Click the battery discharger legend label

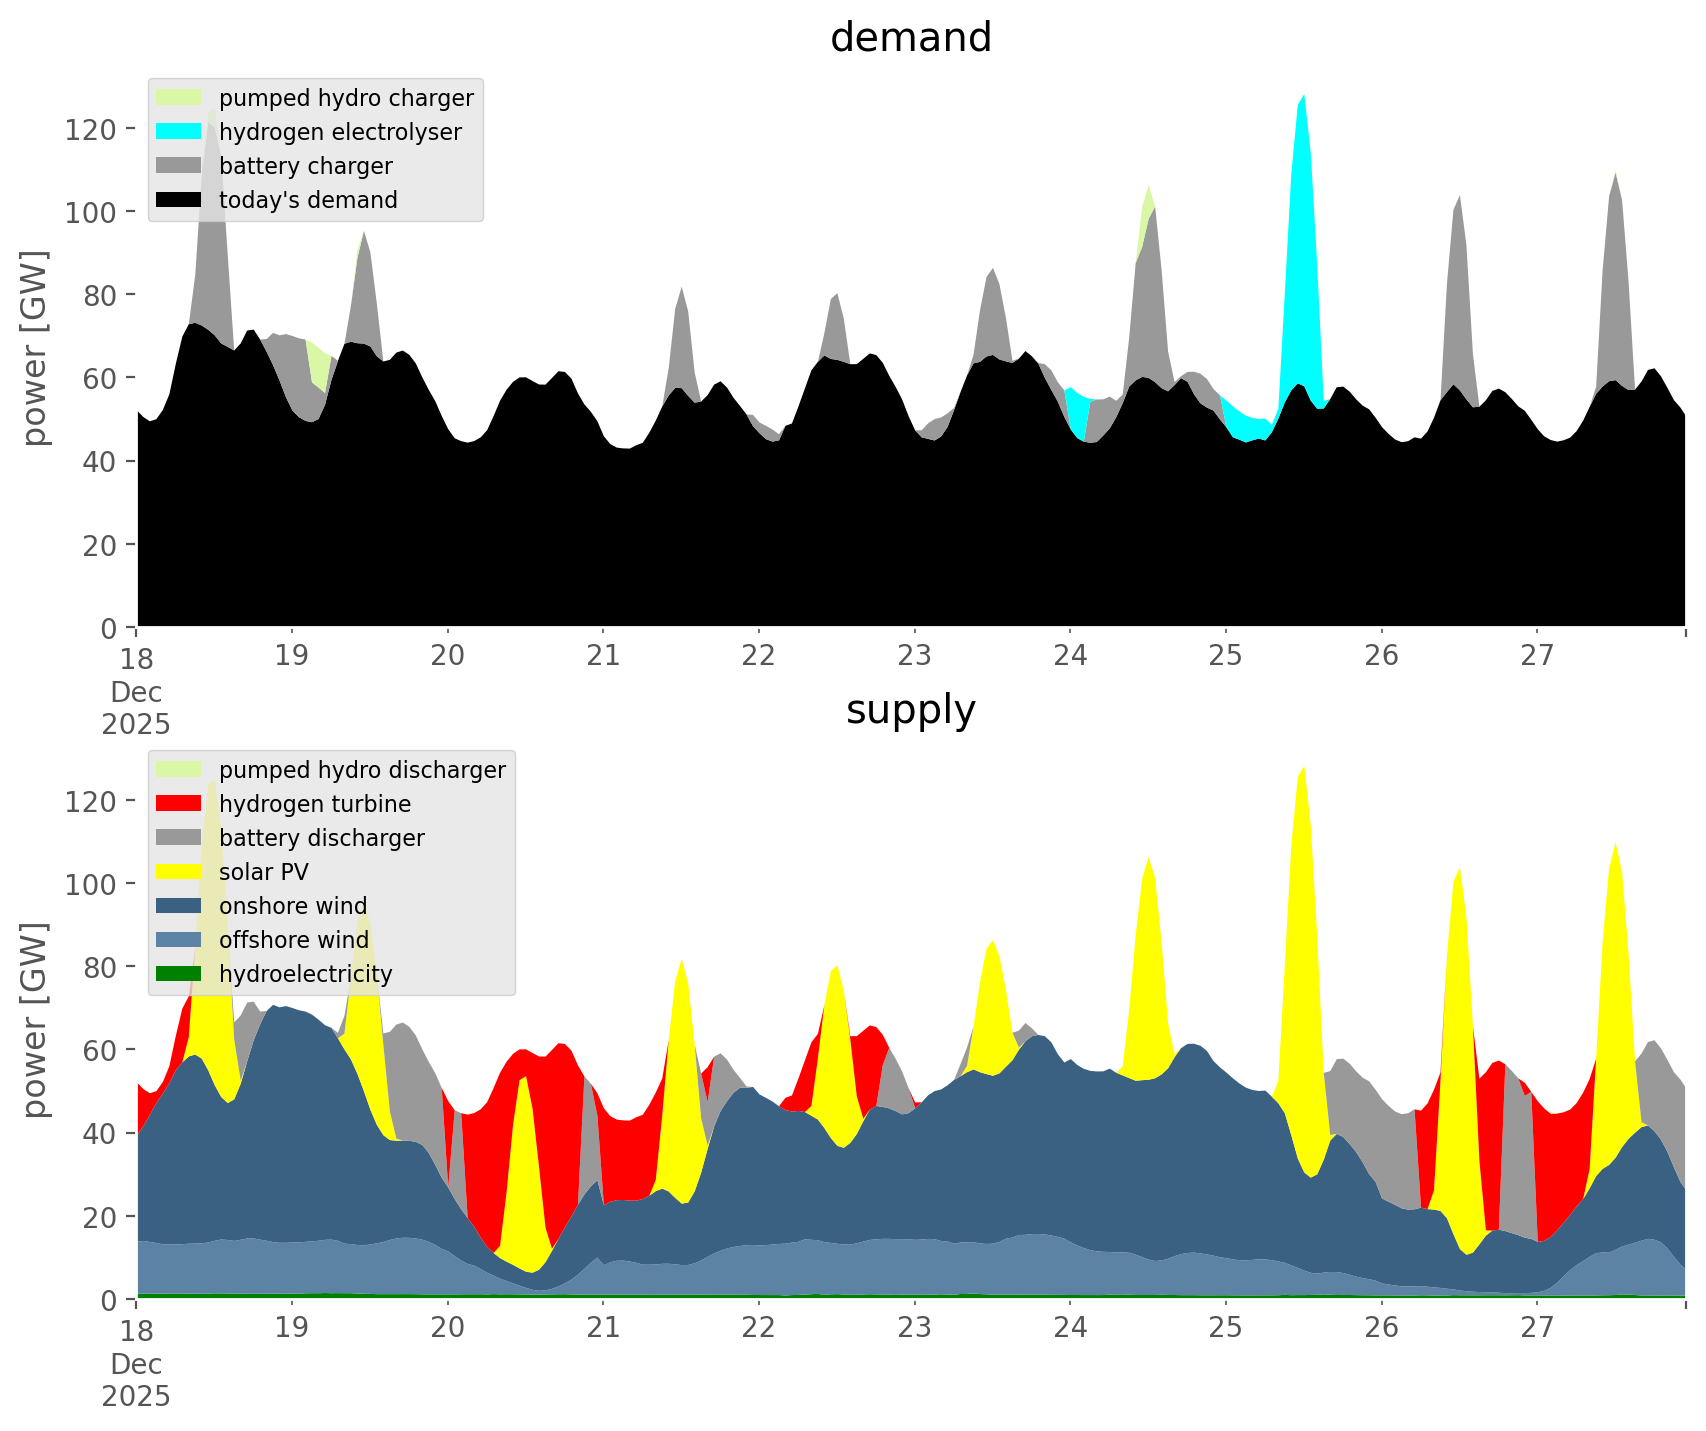(321, 838)
